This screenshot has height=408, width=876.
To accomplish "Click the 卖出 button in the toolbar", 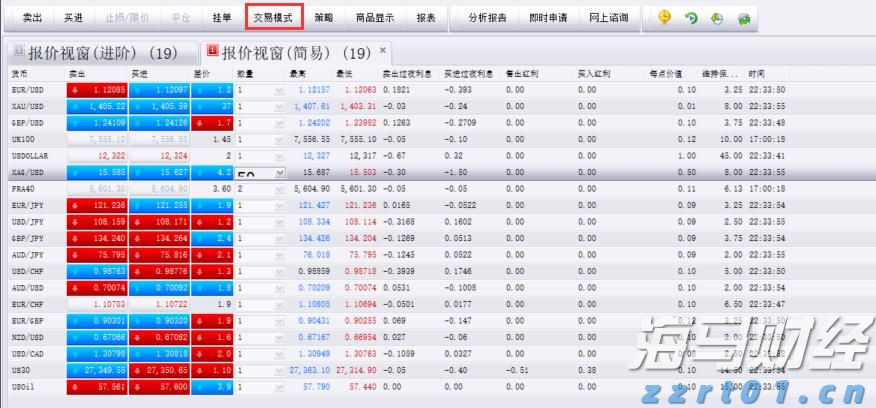I will click(32, 18).
